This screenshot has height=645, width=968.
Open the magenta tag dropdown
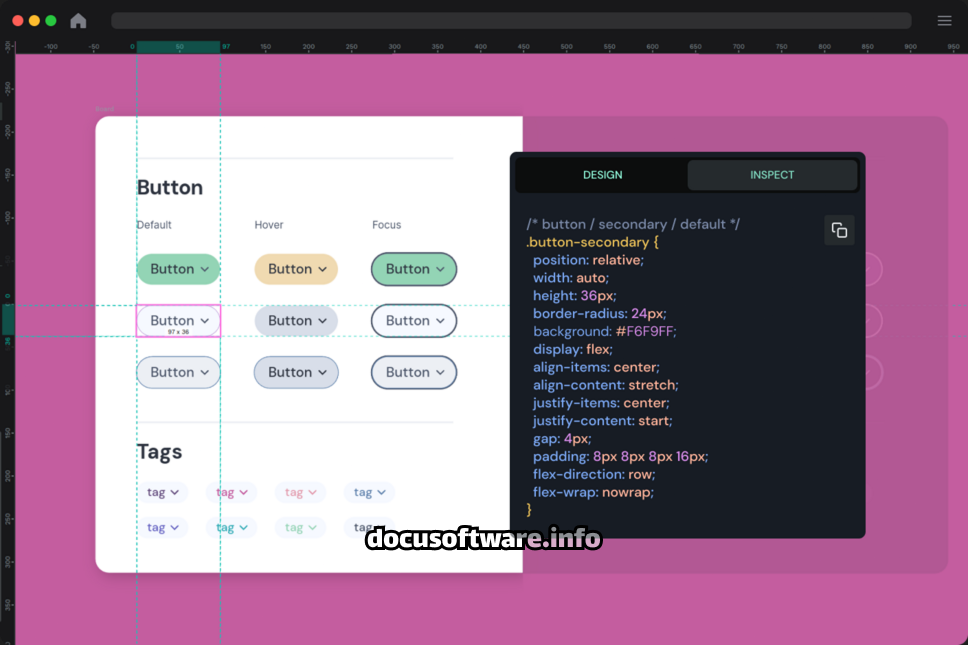click(232, 493)
